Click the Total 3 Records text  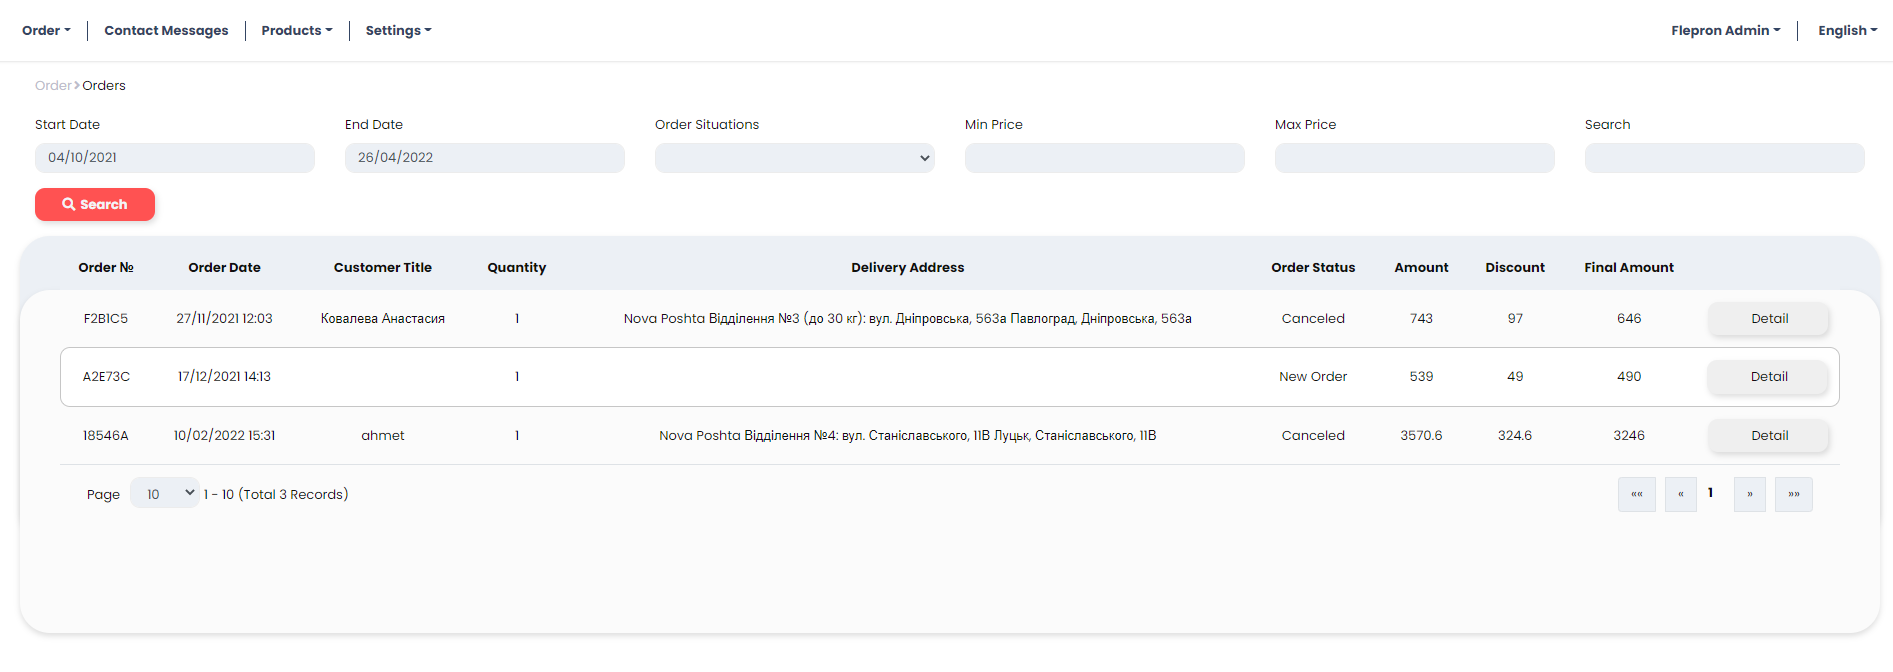coord(293,494)
